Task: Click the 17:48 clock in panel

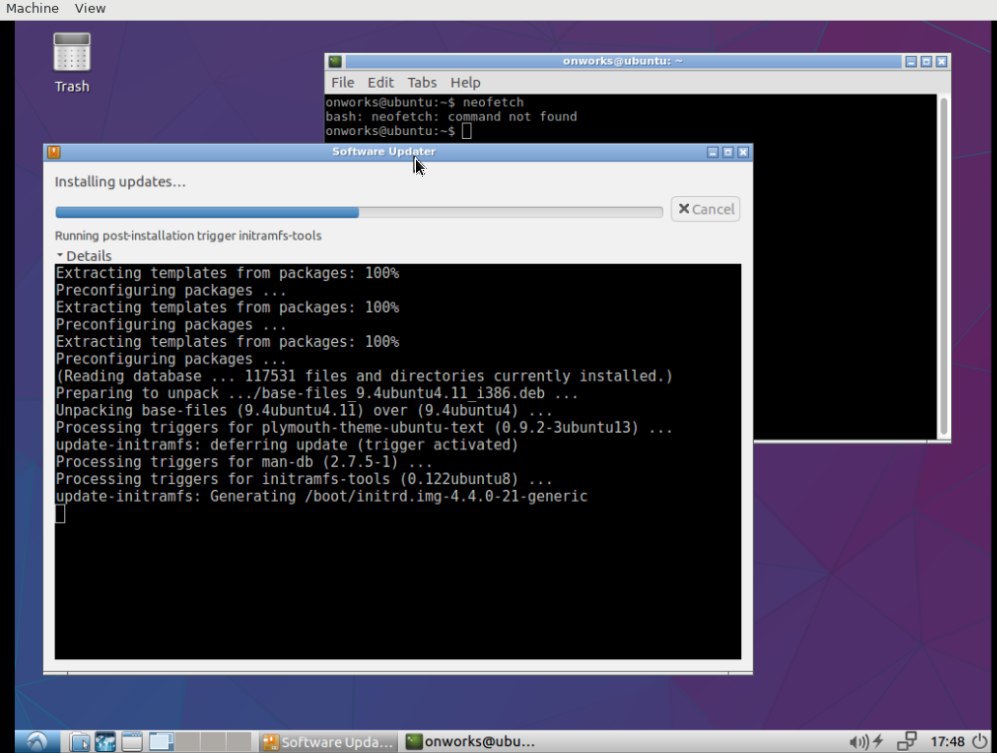Action: coord(947,742)
